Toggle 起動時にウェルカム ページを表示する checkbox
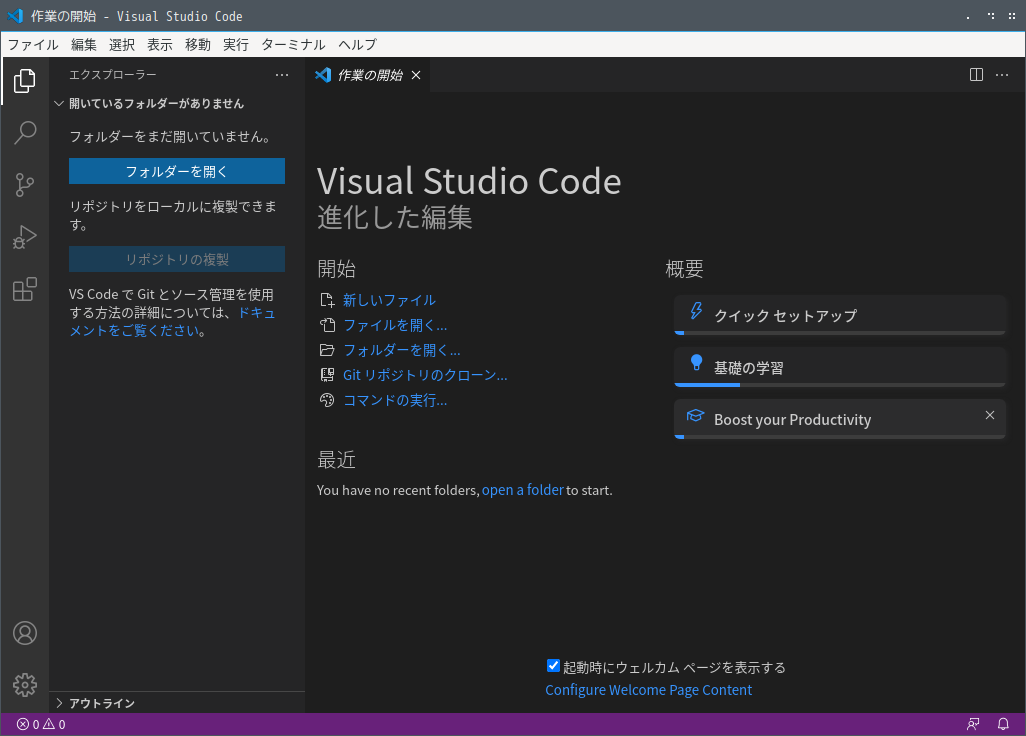The image size is (1026, 736). (553, 666)
